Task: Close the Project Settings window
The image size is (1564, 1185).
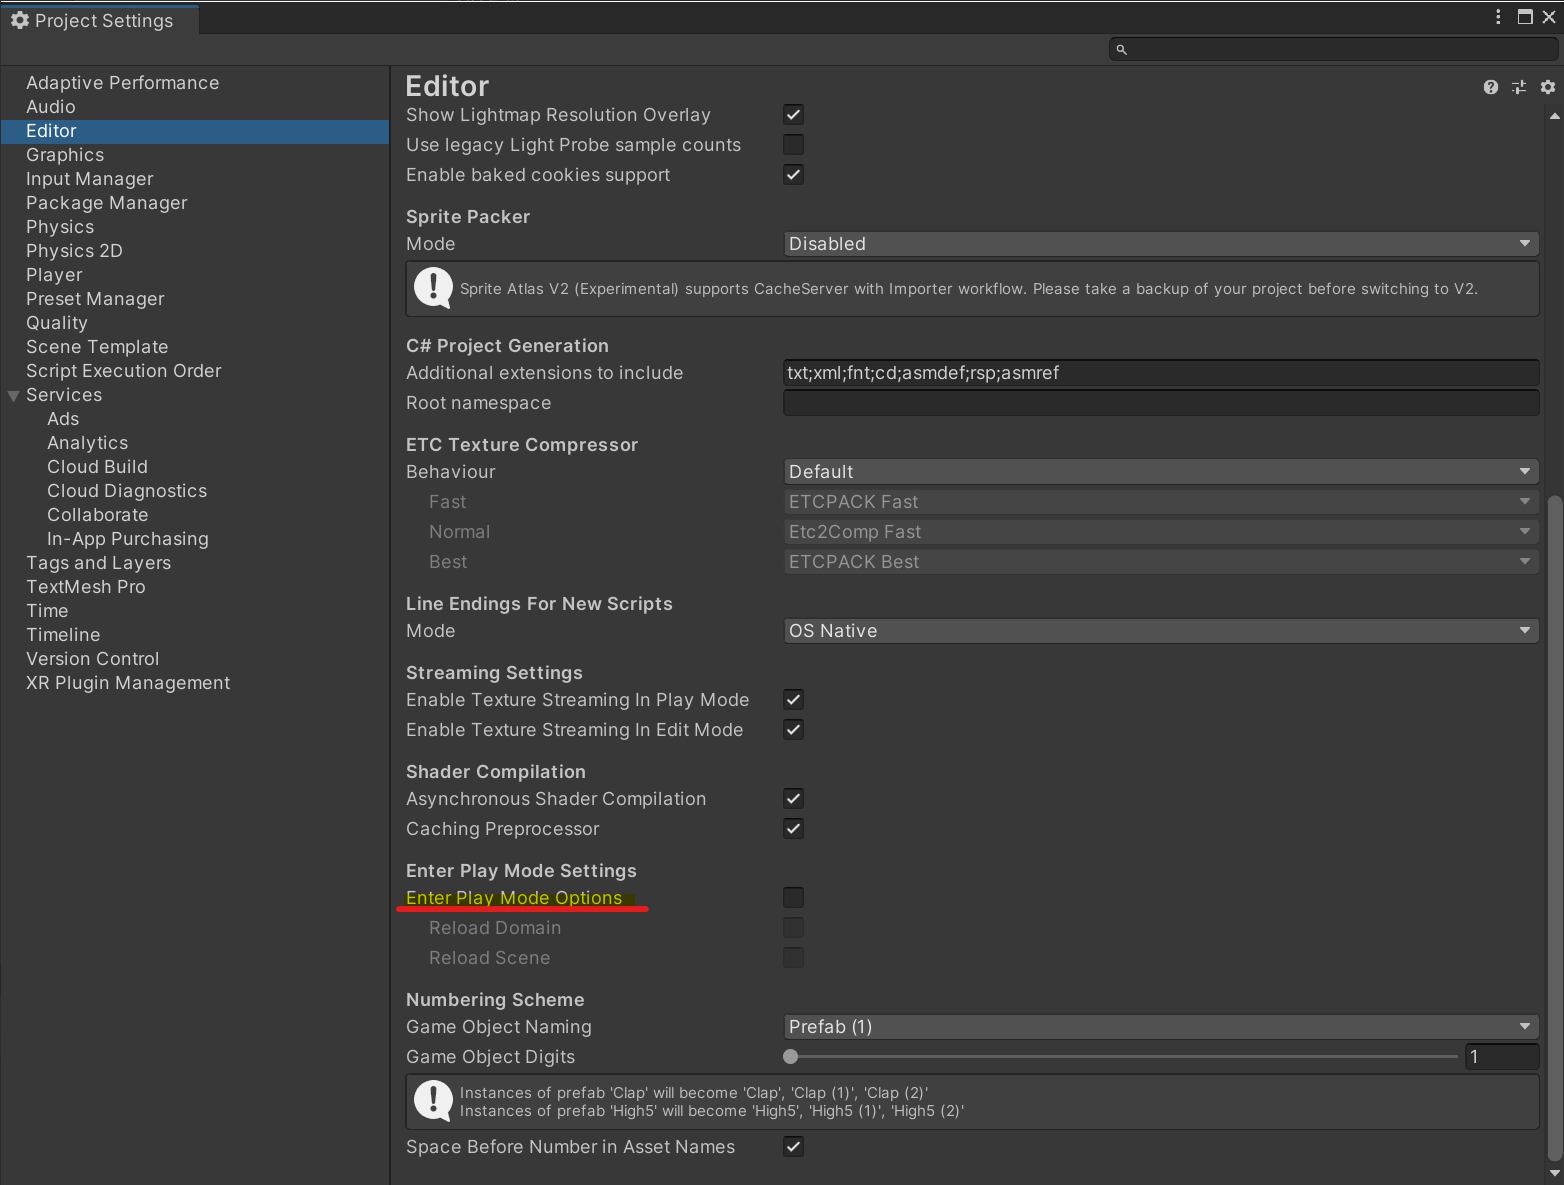Action: coord(1549,17)
